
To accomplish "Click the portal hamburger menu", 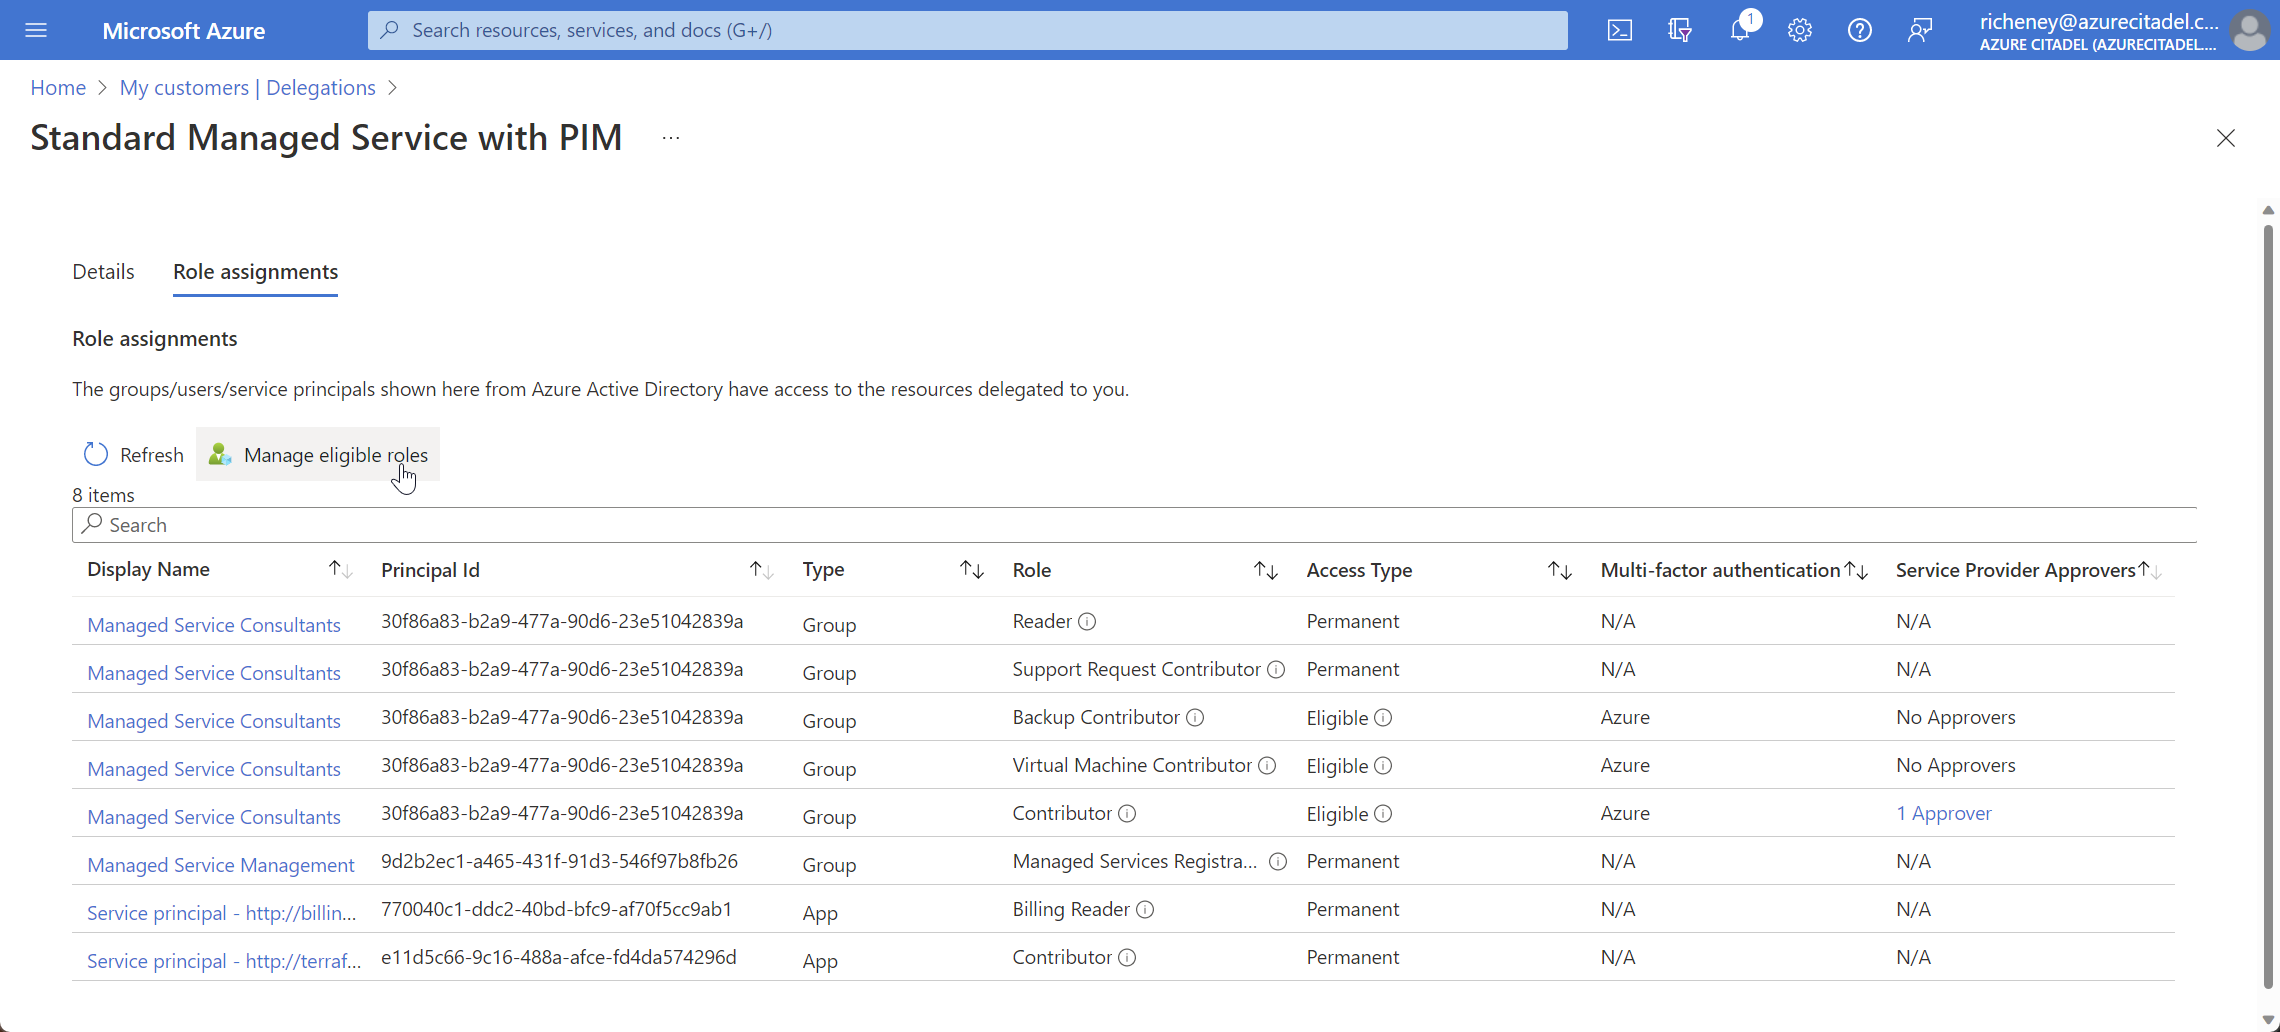I will pyautogui.click(x=36, y=30).
